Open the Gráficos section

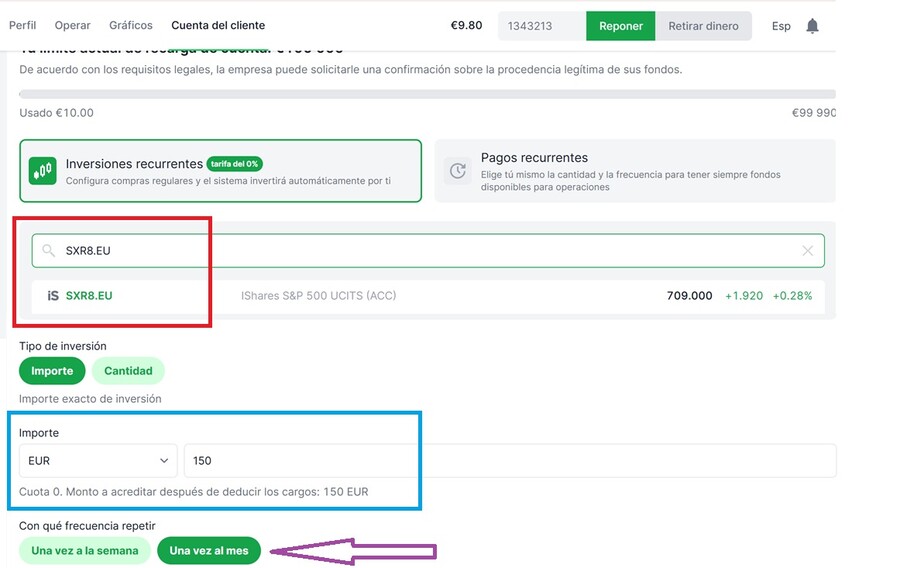tap(131, 25)
